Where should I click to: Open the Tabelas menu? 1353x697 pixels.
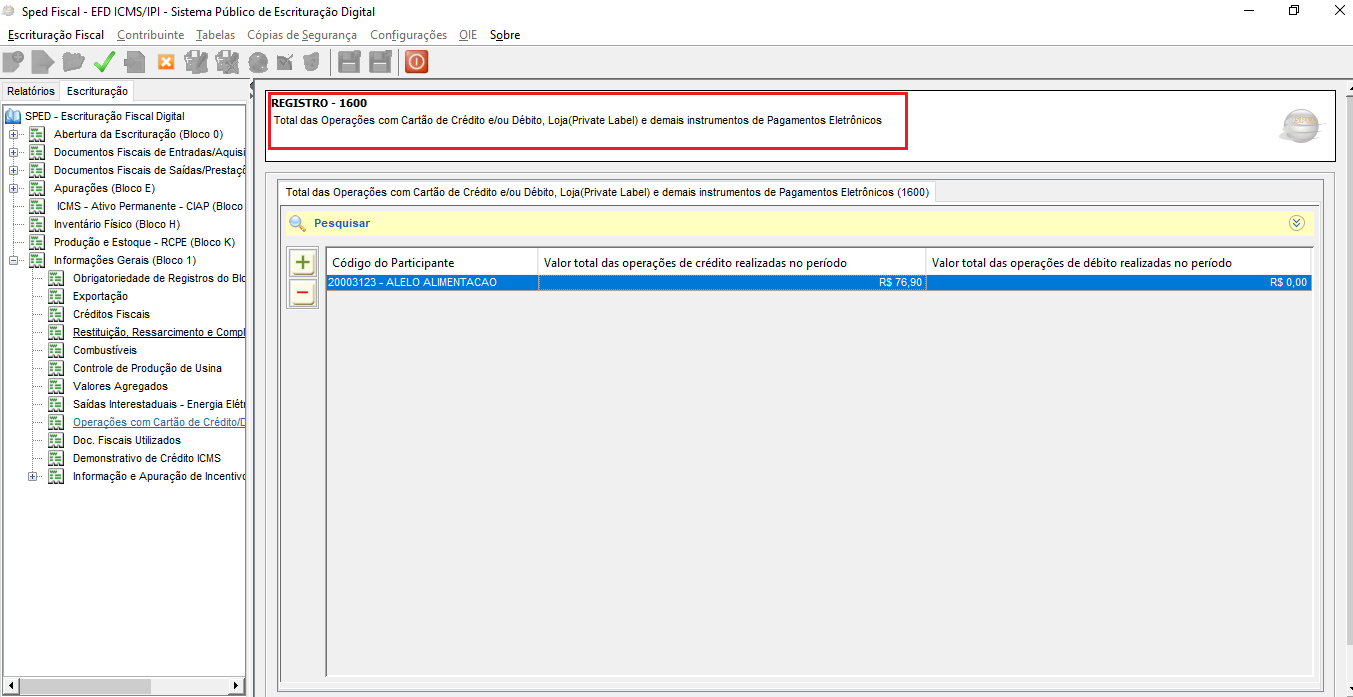[215, 35]
